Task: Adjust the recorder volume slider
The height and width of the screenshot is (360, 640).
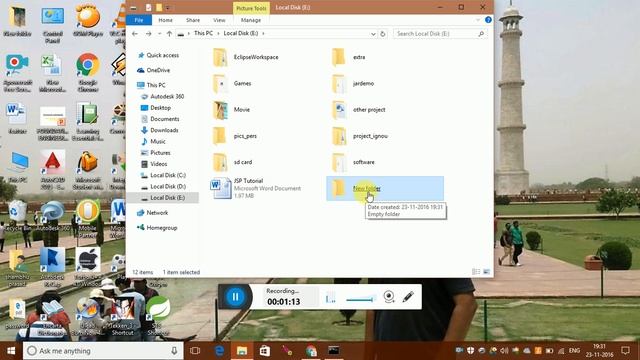Action: tap(360, 300)
